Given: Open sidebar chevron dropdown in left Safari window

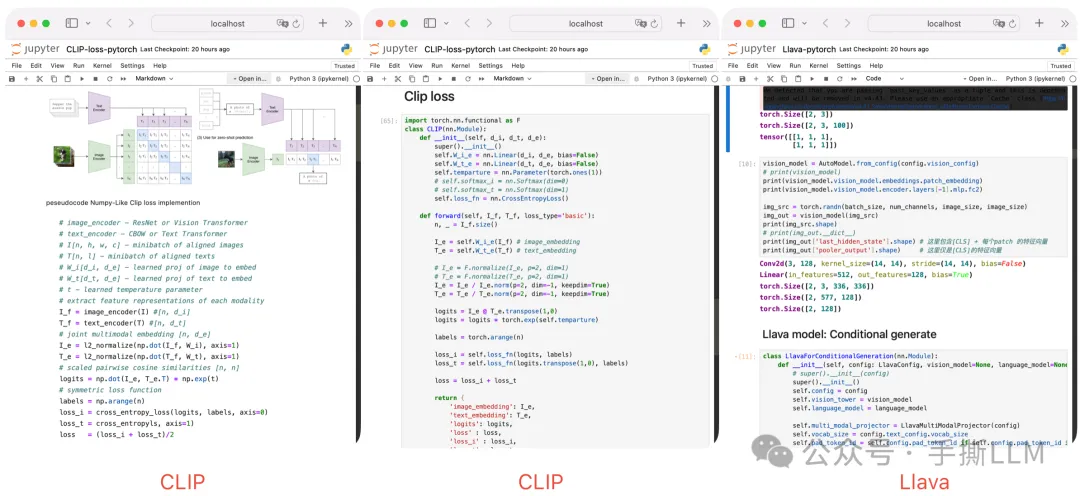Looking at the screenshot, I should [87, 23].
